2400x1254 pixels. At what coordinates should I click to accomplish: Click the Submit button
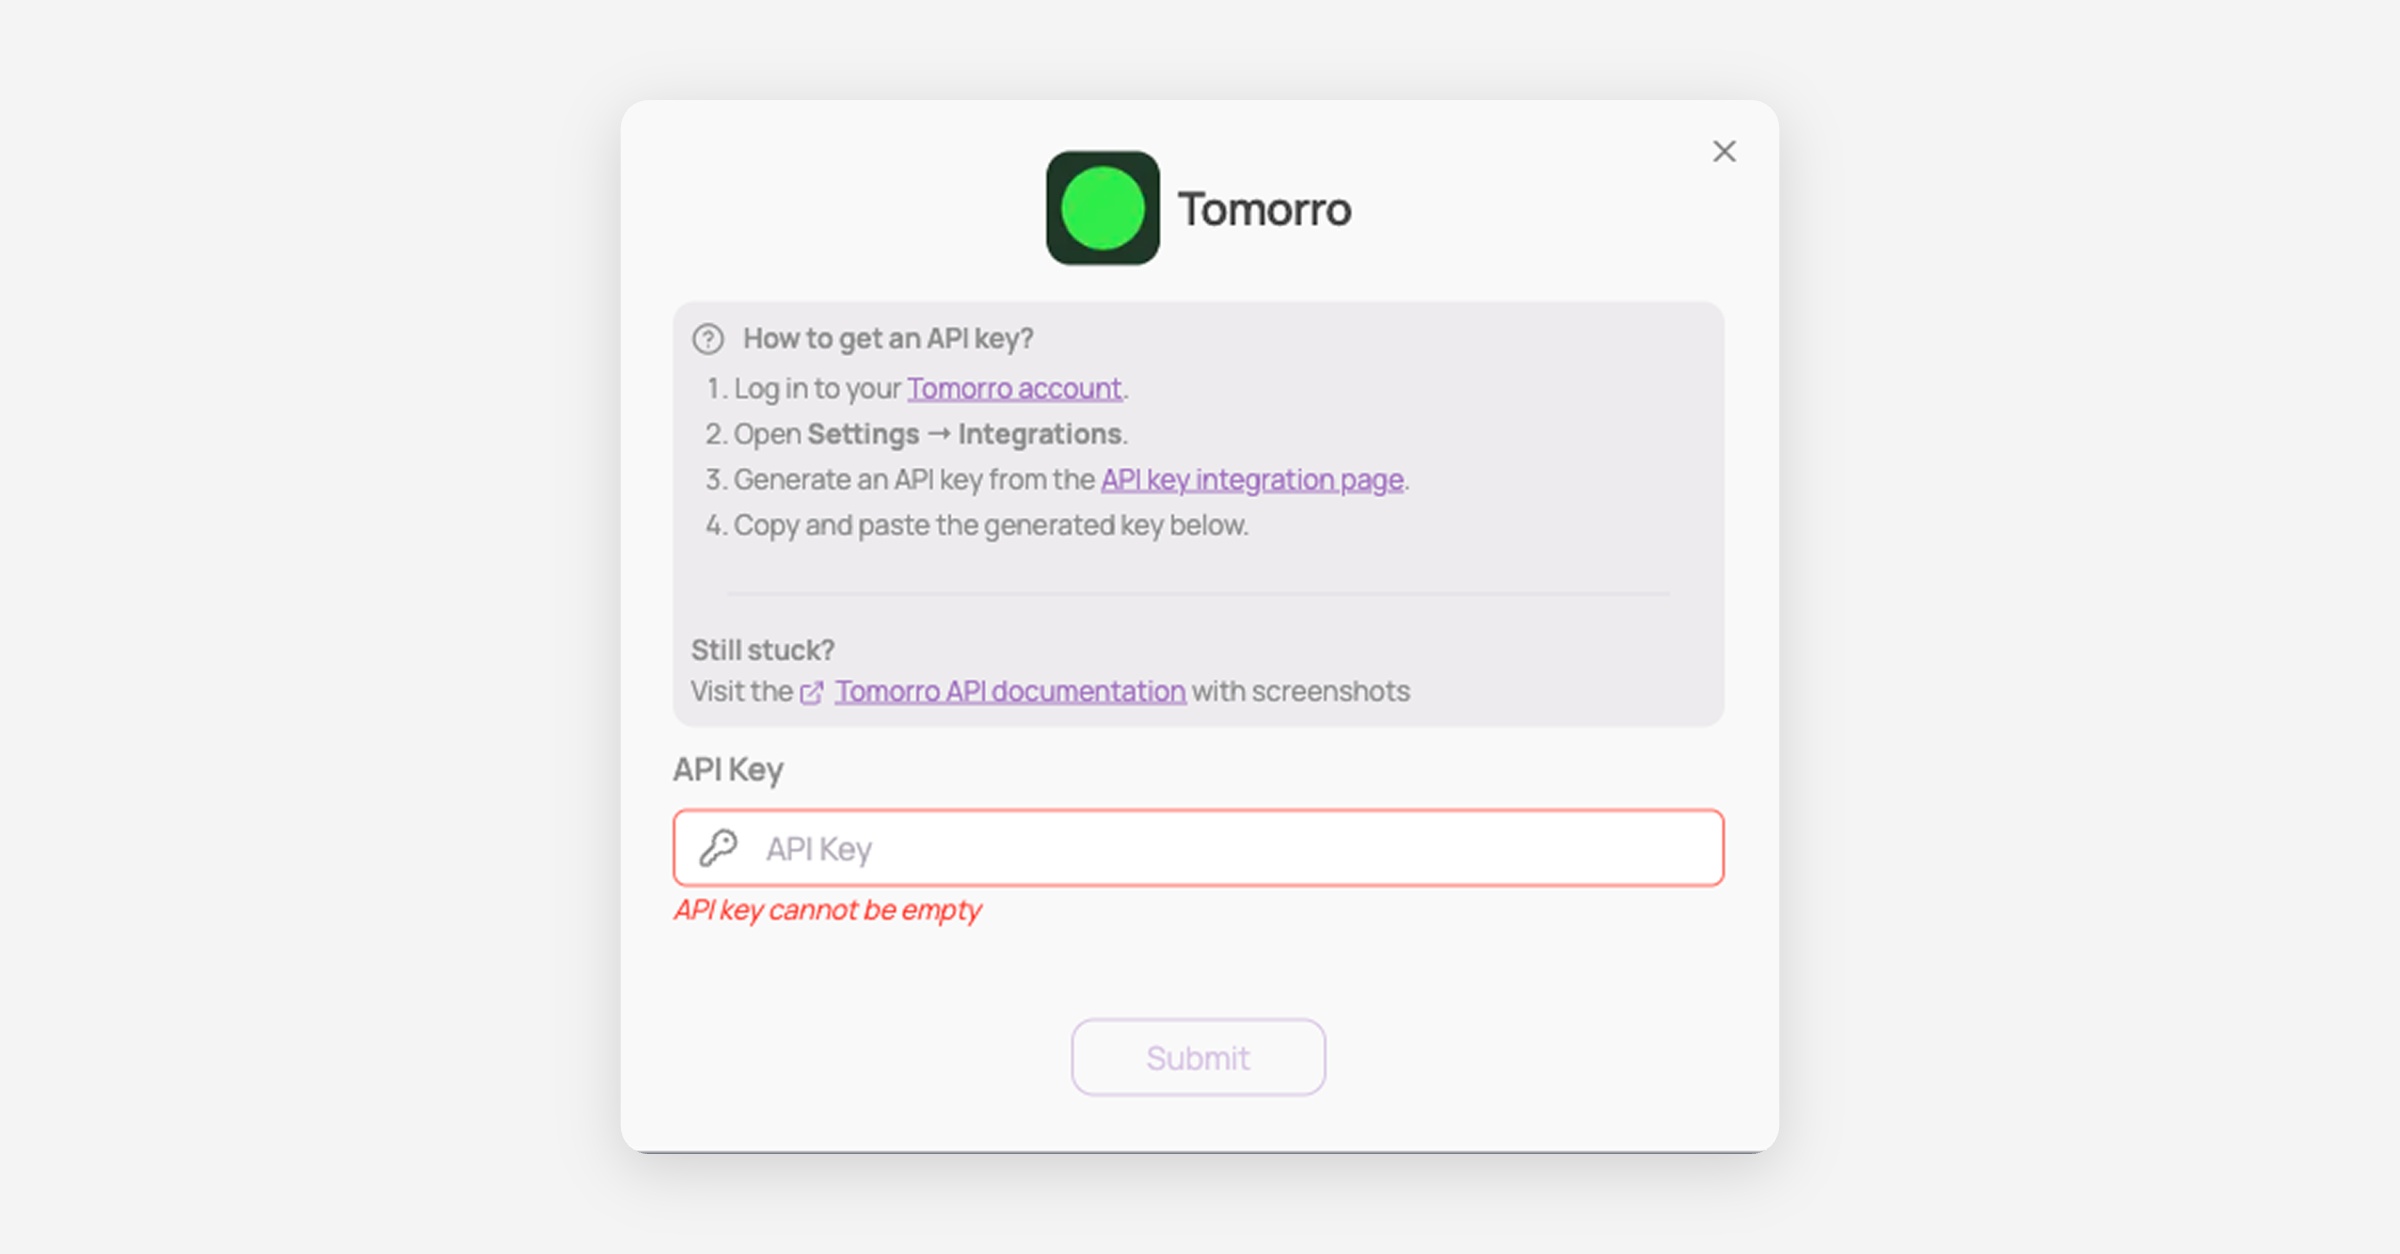click(1198, 1057)
